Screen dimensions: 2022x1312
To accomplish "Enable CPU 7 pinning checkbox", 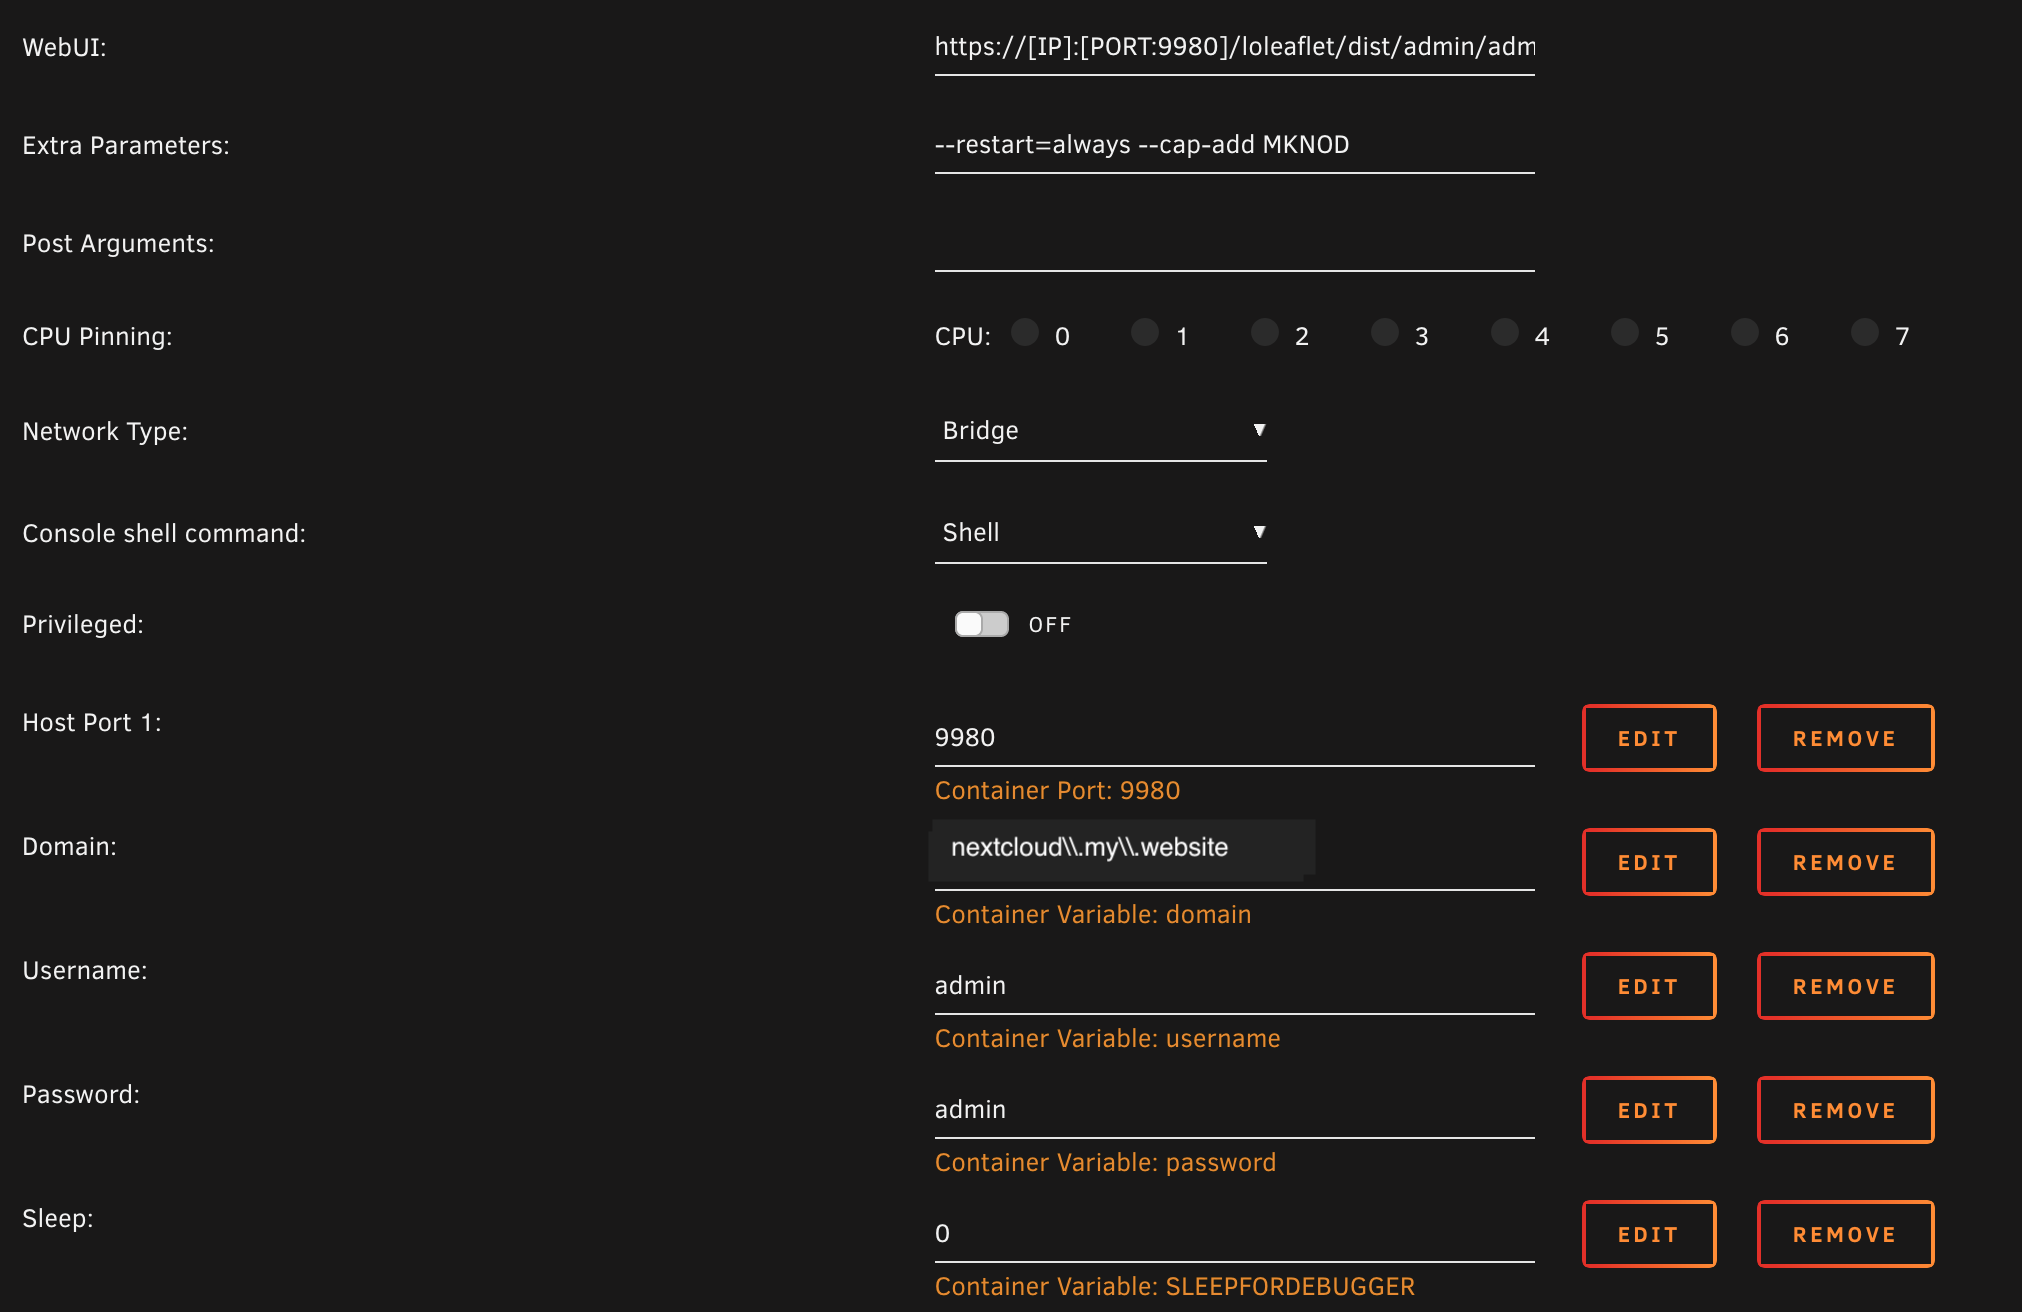I will (1865, 333).
